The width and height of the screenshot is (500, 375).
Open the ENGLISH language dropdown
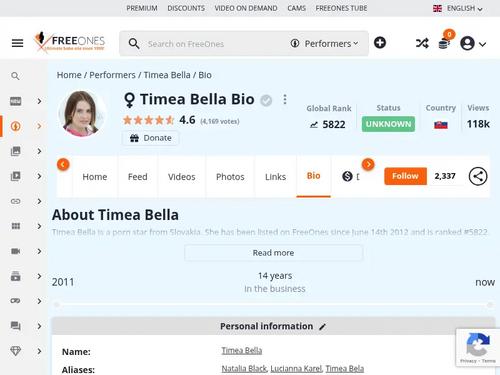[x=458, y=8]
